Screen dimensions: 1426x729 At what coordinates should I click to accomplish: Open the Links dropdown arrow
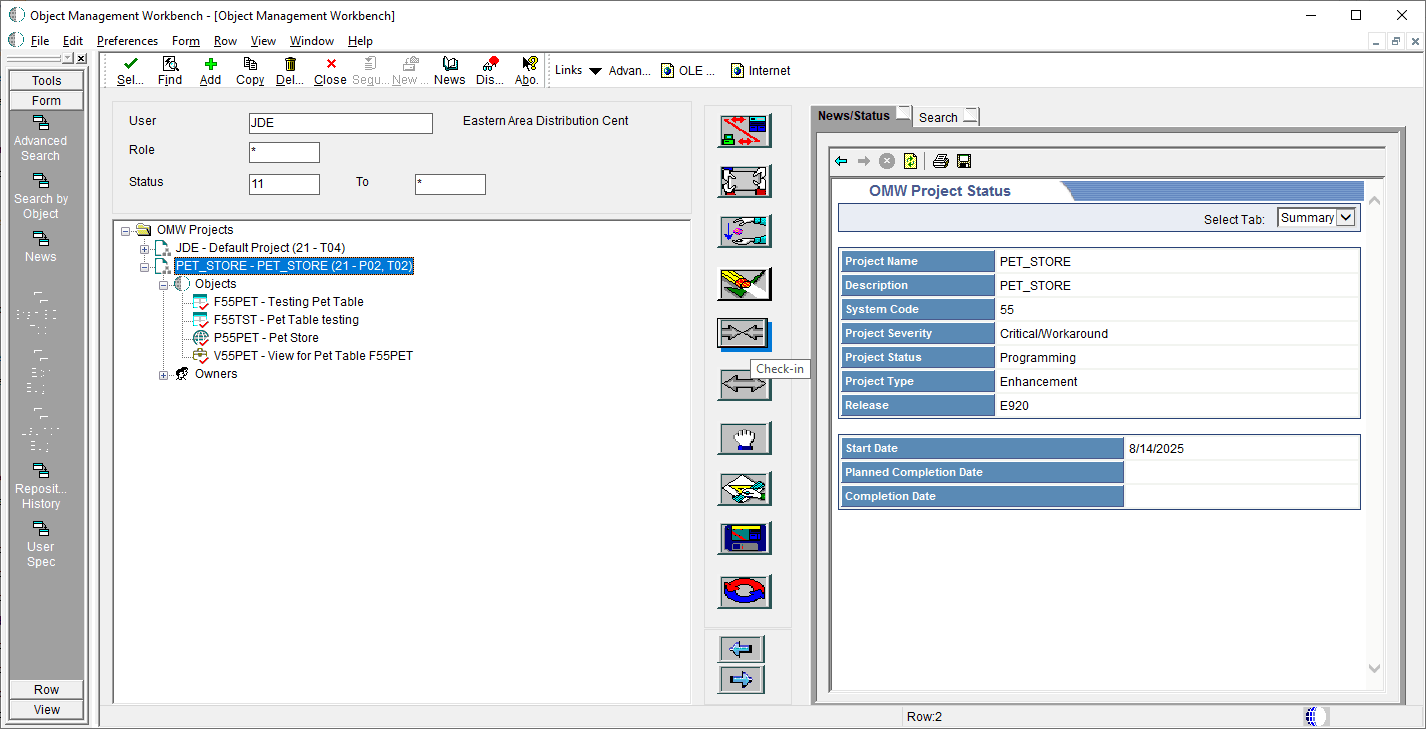[x=595, y=71]
